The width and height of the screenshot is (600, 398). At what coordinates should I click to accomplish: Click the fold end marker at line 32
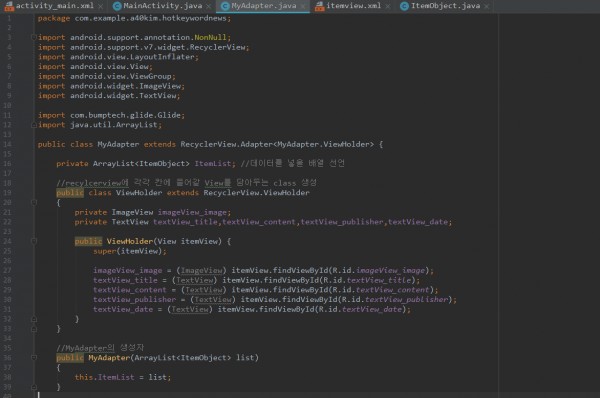tap(34, 319)
